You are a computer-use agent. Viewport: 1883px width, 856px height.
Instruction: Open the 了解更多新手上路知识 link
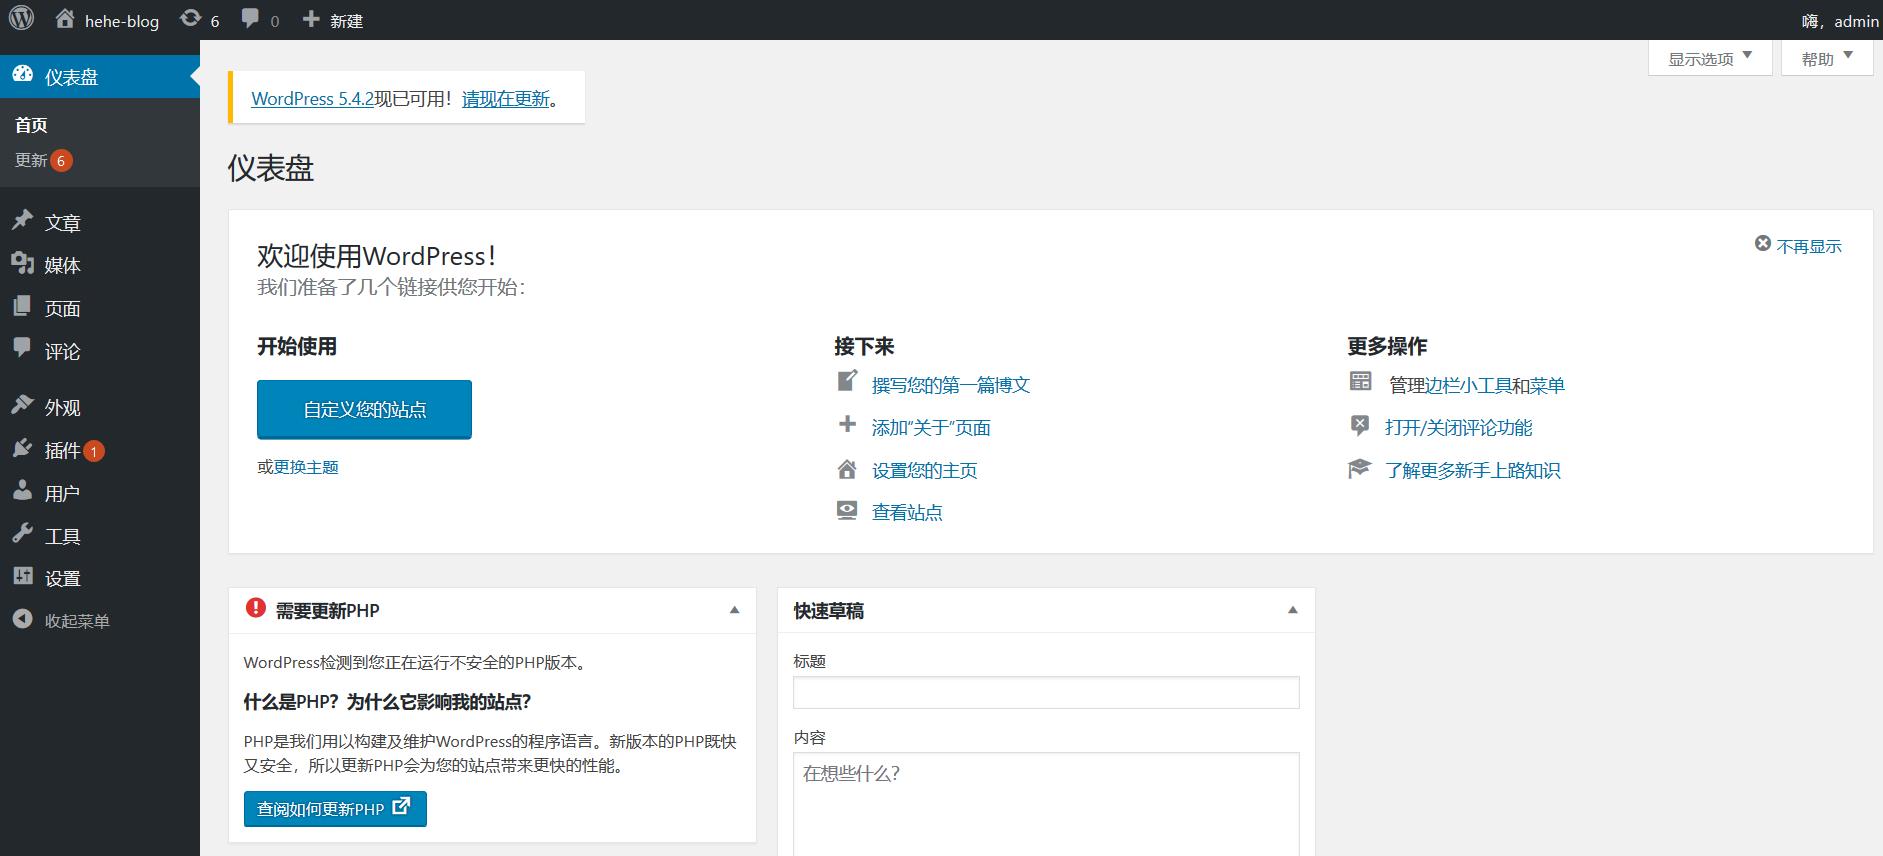(x=1473, y=470)
